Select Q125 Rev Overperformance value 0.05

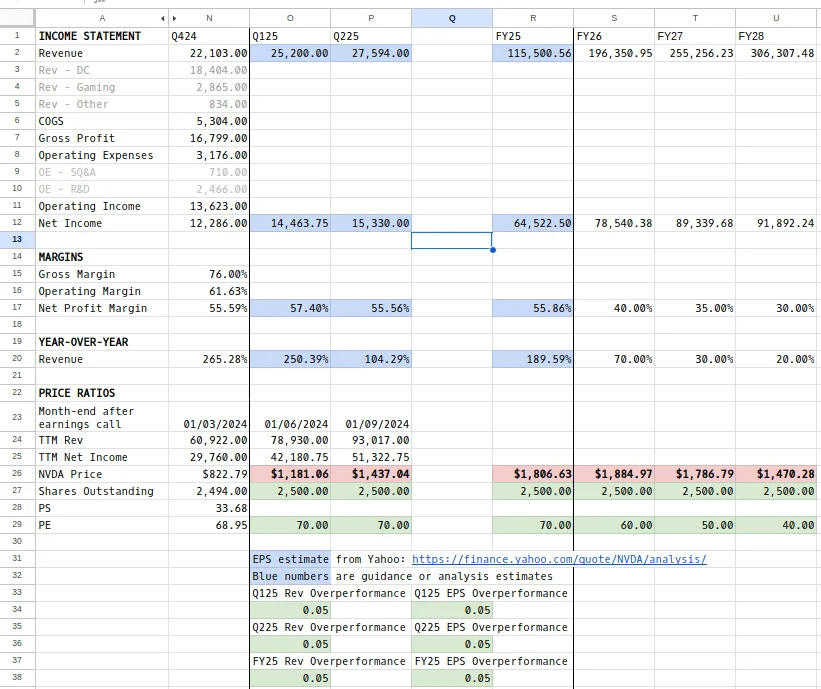pos(290,610)
